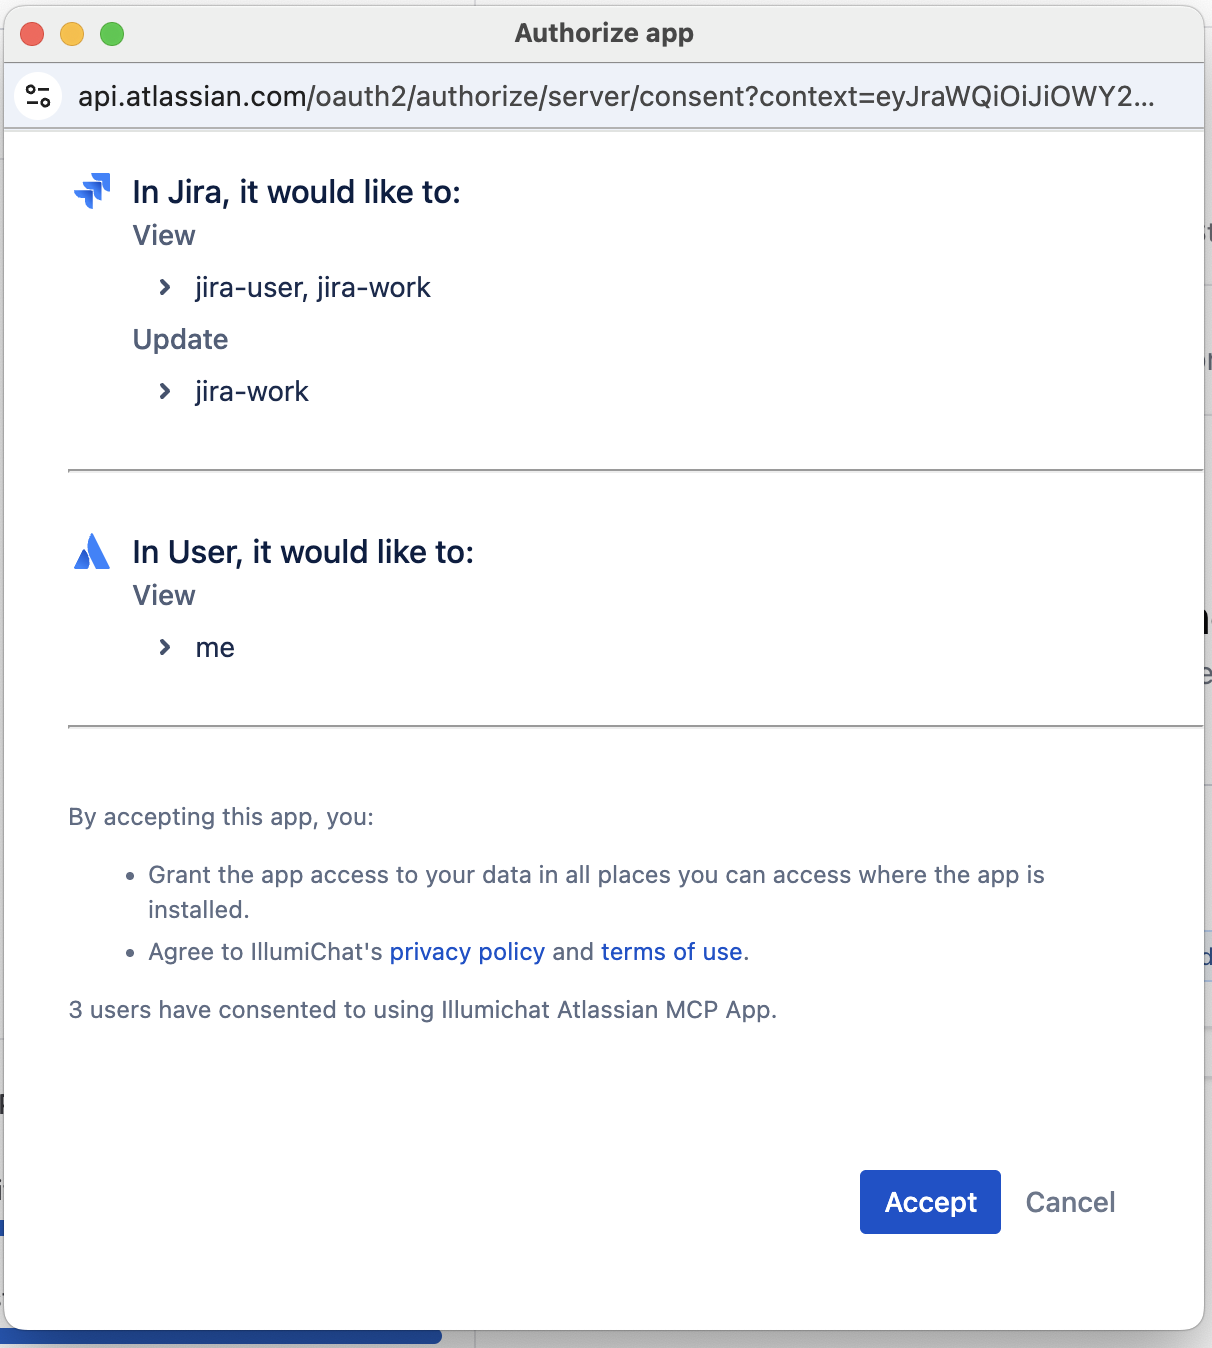Click the Authorize app title bar text
Image resolution: width=1212 pixels, height=1348 pixels.
[602, 33]
